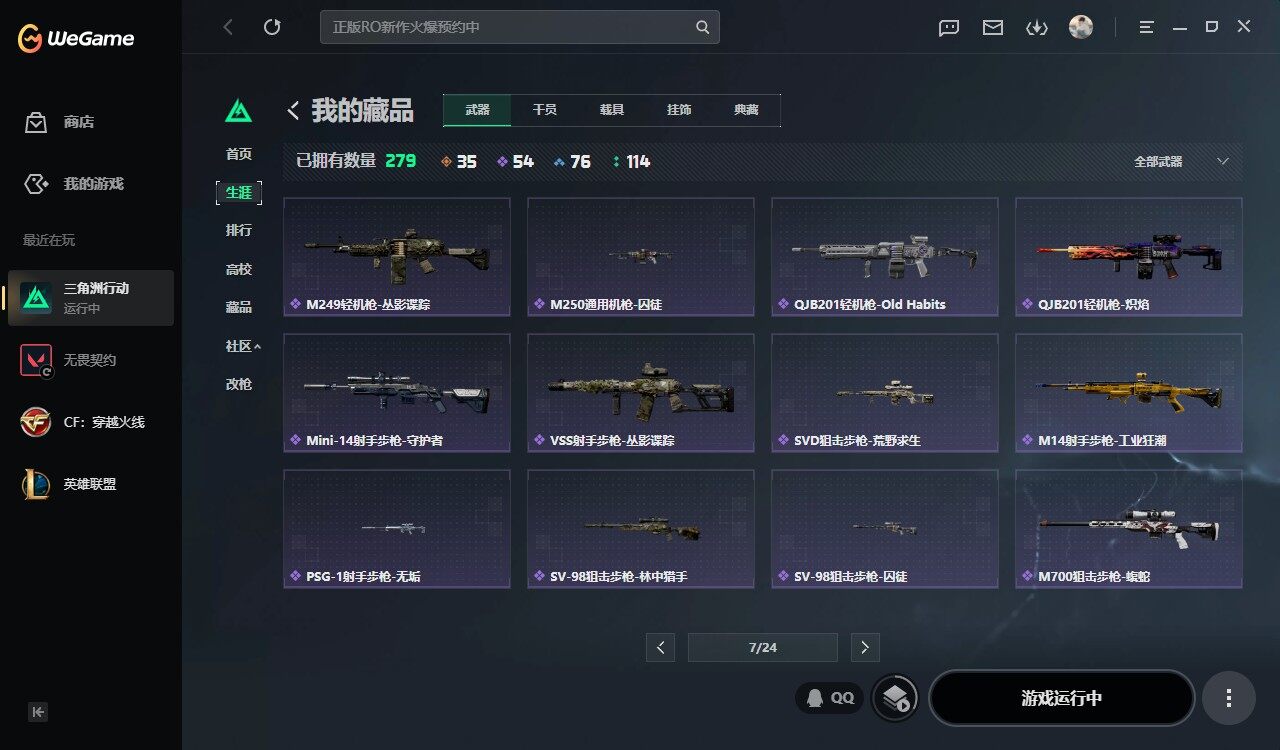
Task: Click the 游戏运行中 button
Action: [x=1062, y=698]
